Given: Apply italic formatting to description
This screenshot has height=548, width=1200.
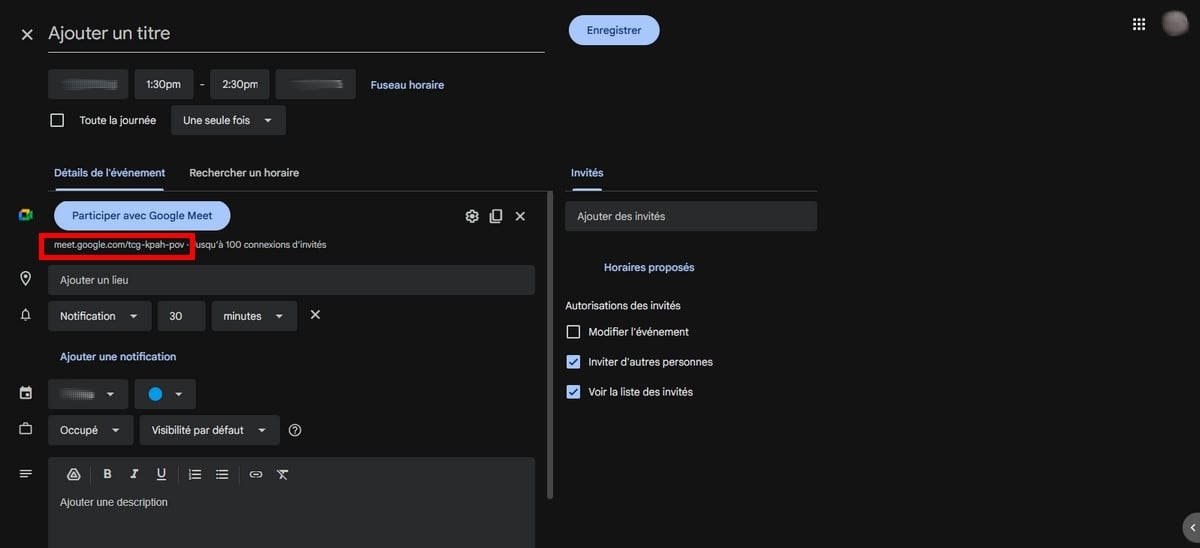Looking at the screenshot, I should point(134,474).
